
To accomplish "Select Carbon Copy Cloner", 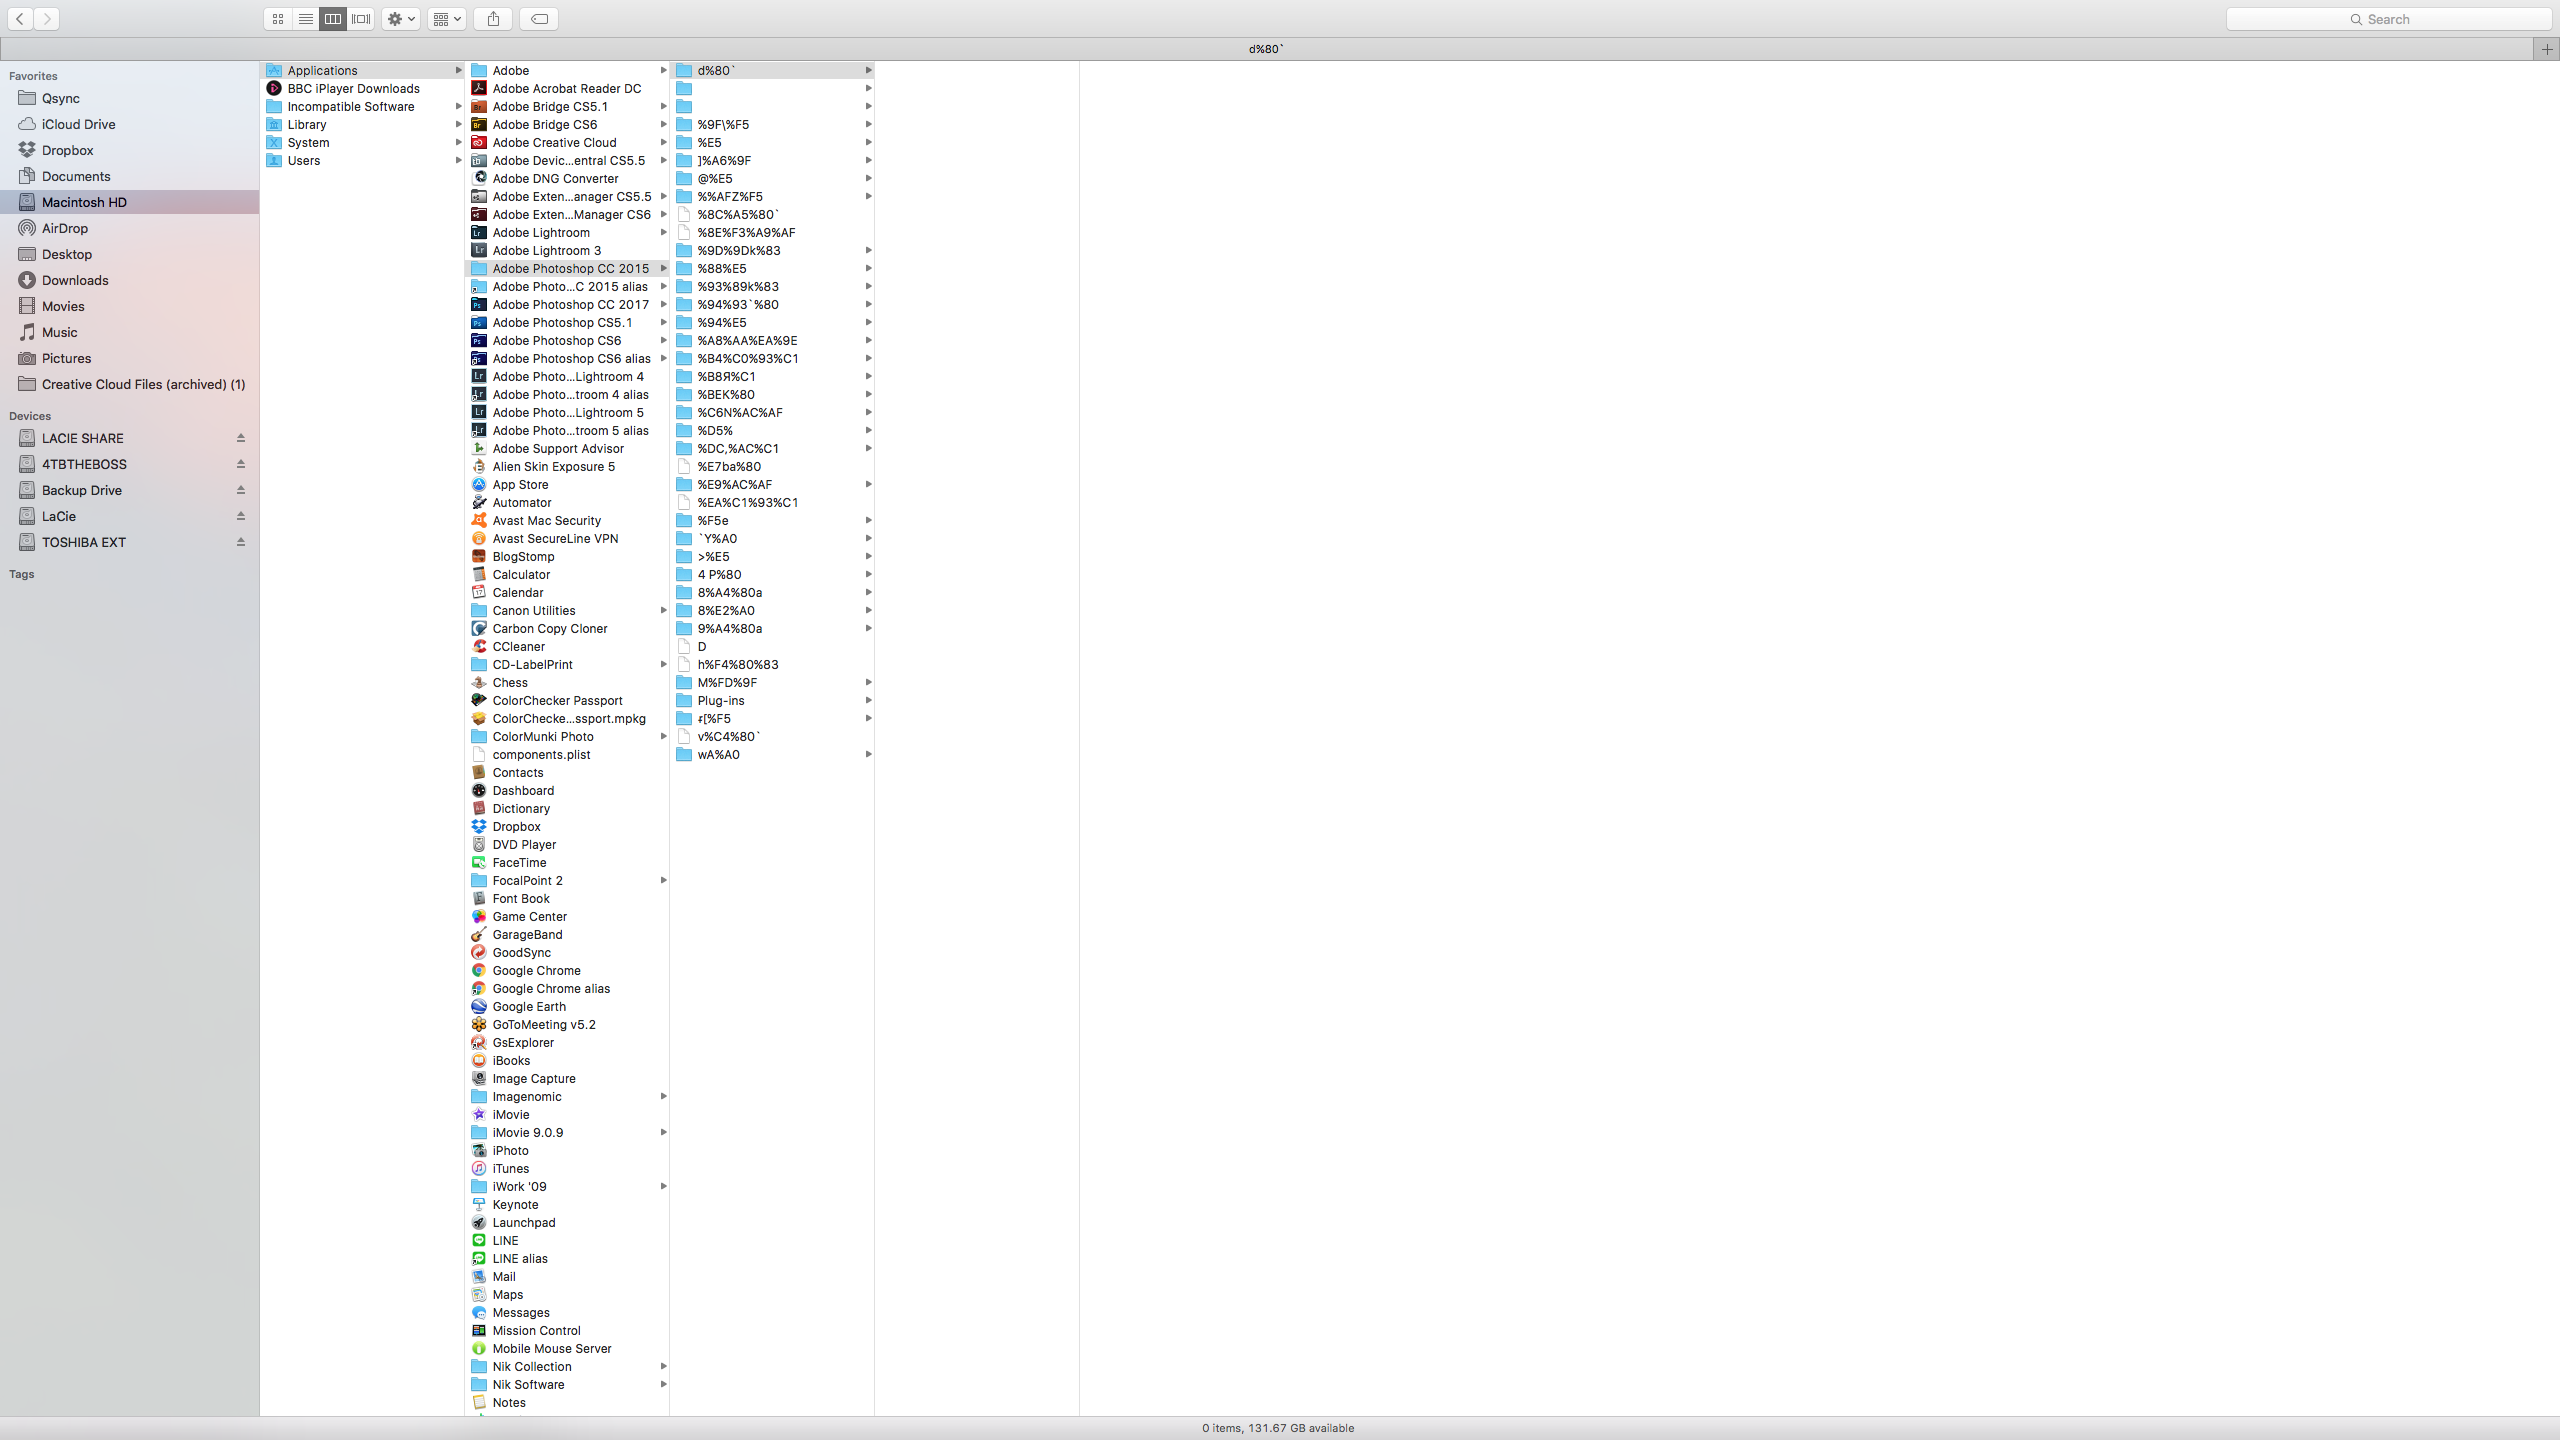I will [550, 628].
